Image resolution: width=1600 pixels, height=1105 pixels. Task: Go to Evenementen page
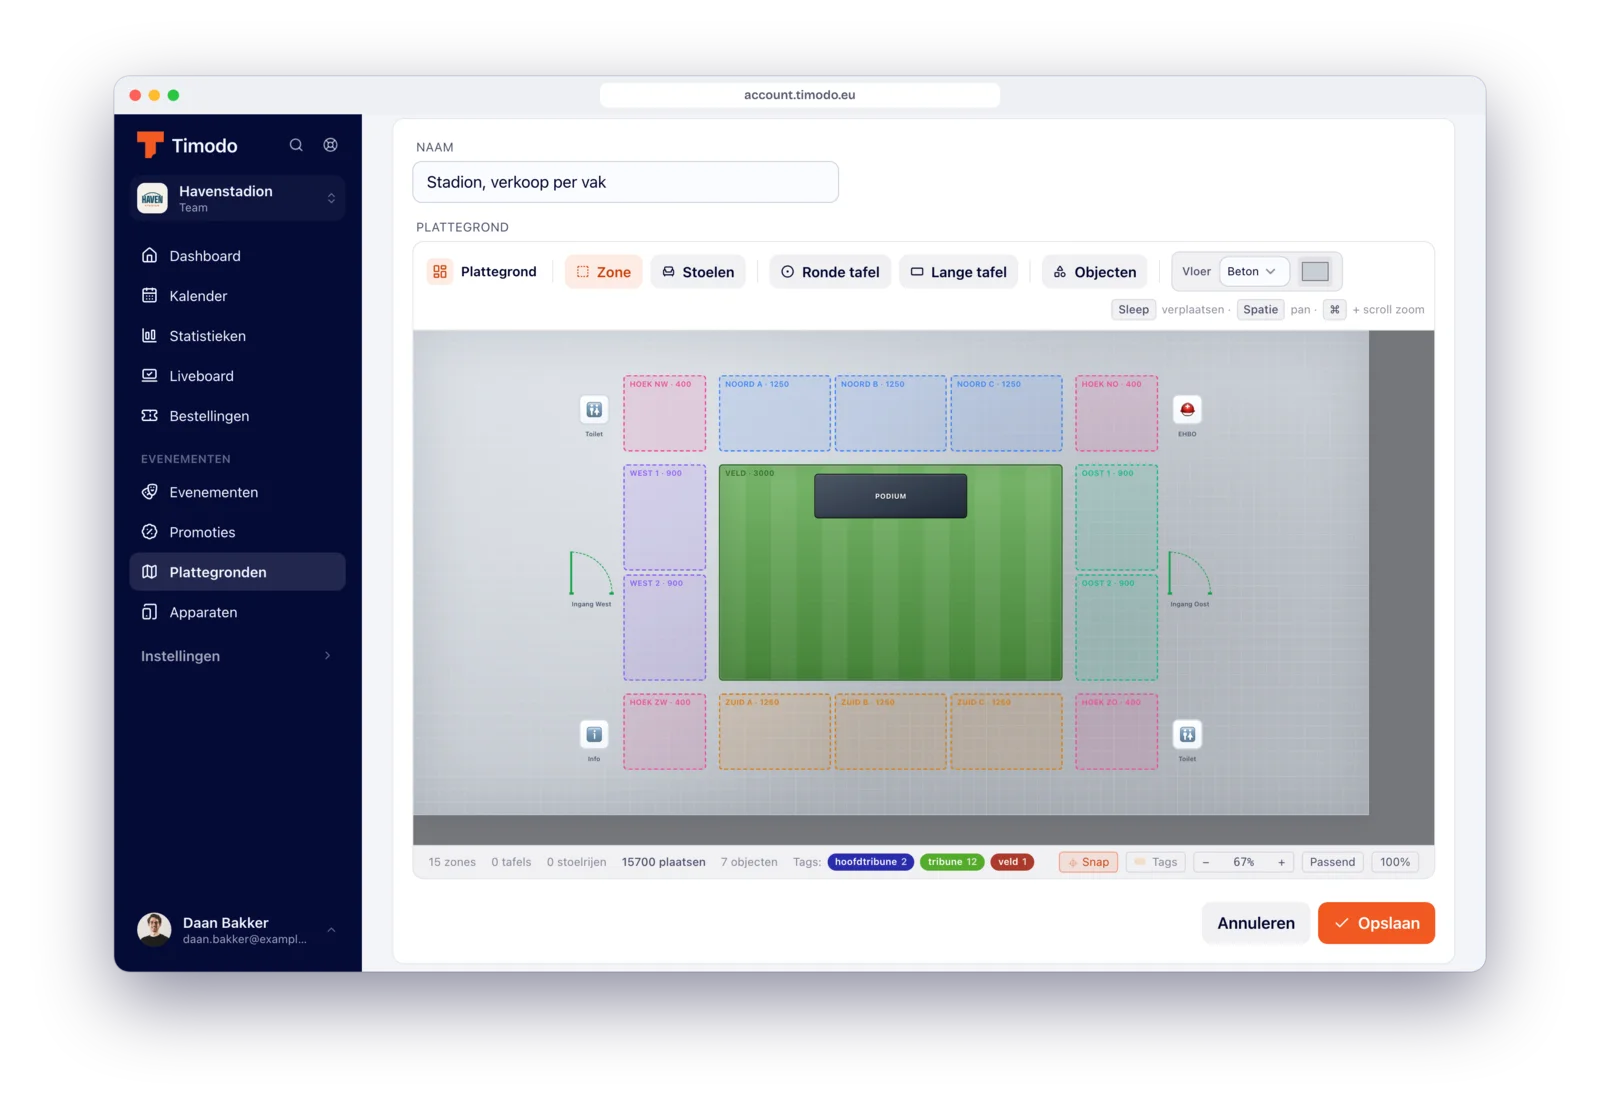[238, 492]
